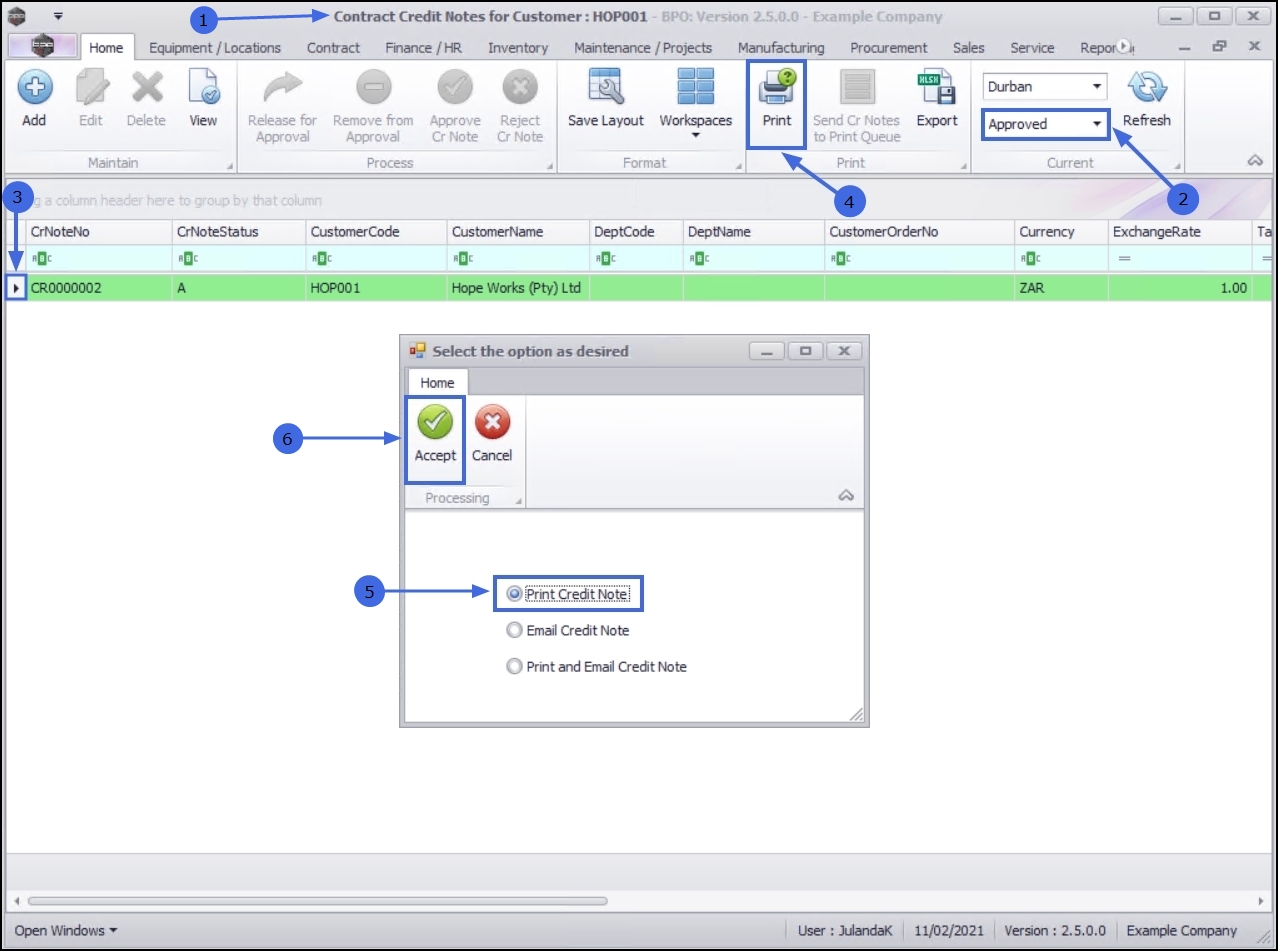Expand the Maintain group launcher
Screen dimensions: 1278x951
tap(230, 166)
